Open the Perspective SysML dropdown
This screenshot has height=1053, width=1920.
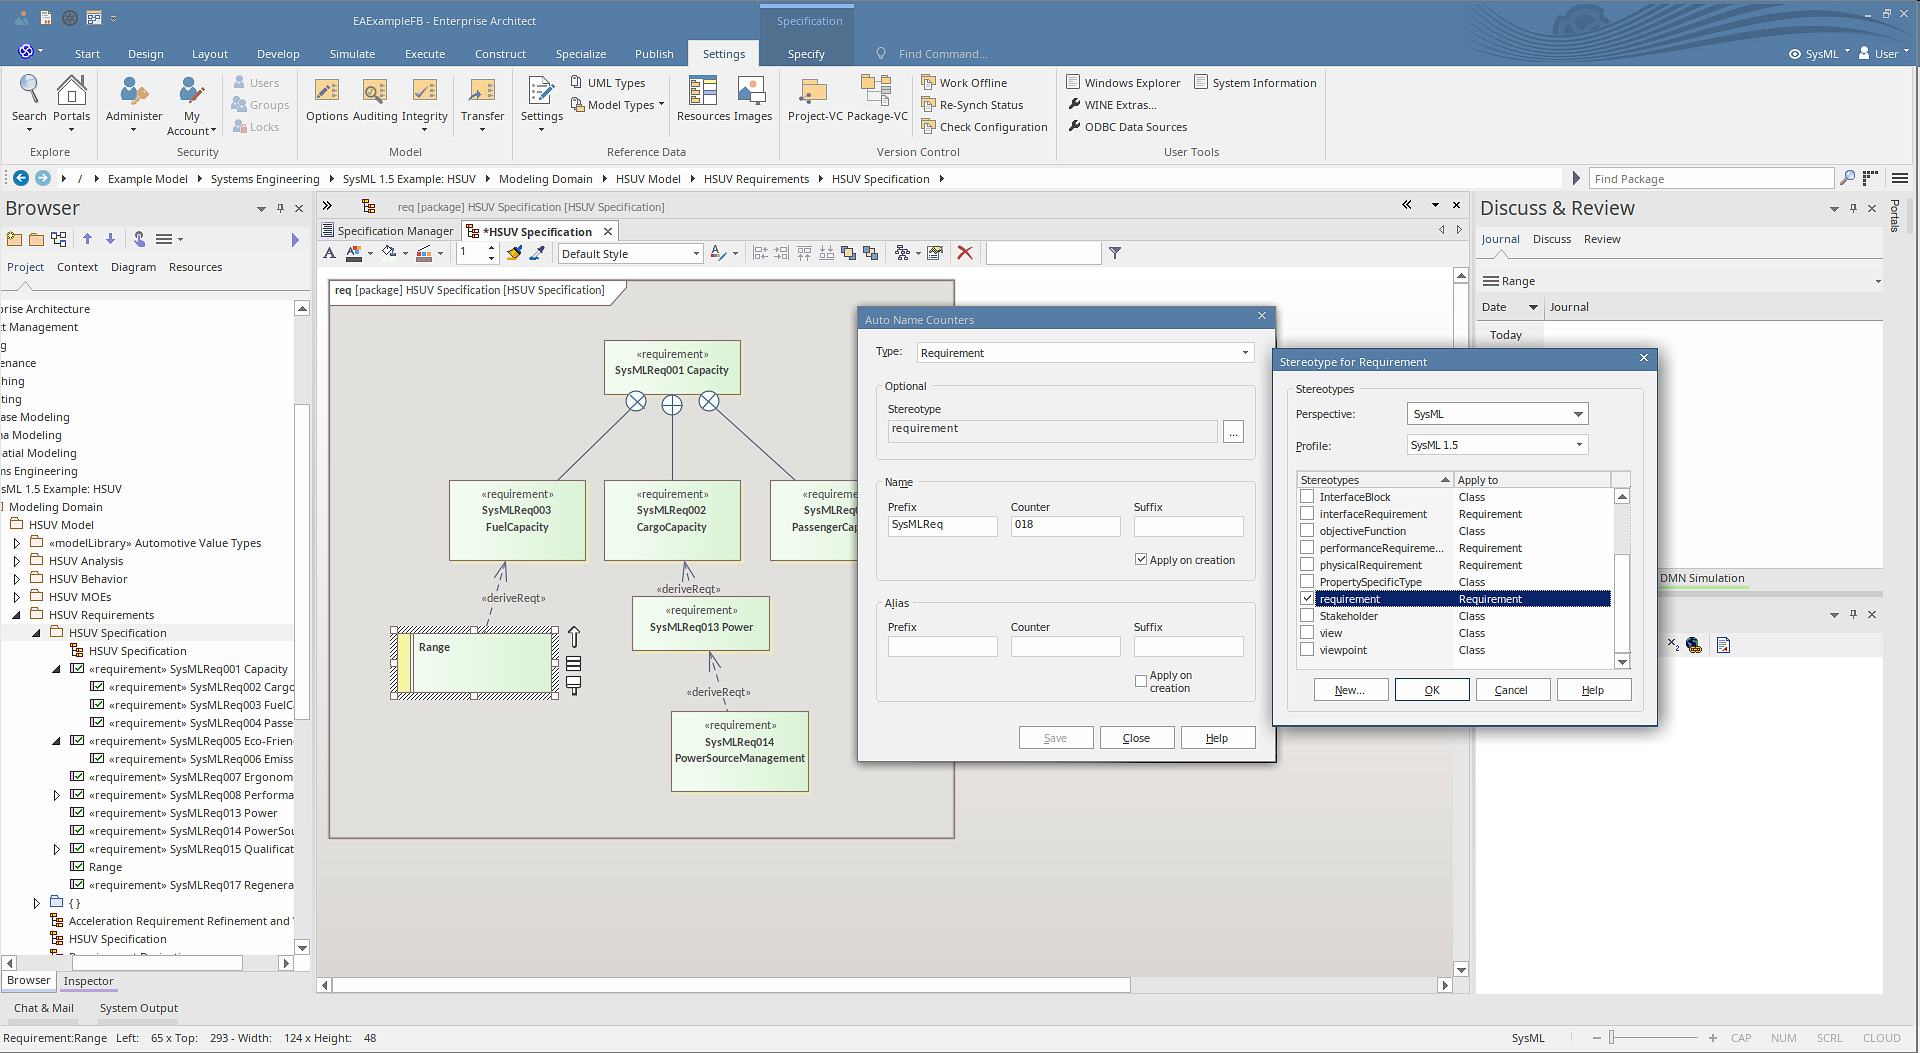pyautogui.click(x=1578, y=414)
